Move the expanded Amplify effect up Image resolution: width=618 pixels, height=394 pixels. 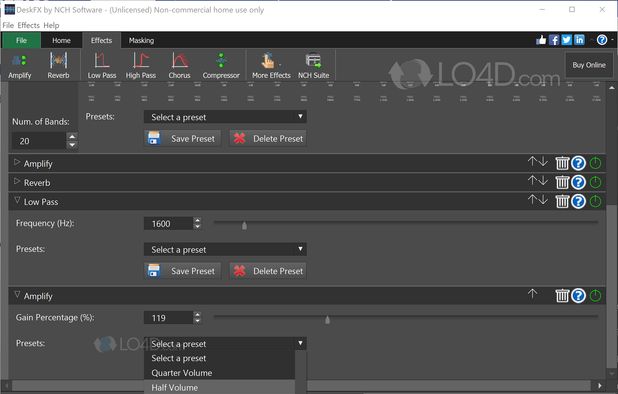pos(532,294)
